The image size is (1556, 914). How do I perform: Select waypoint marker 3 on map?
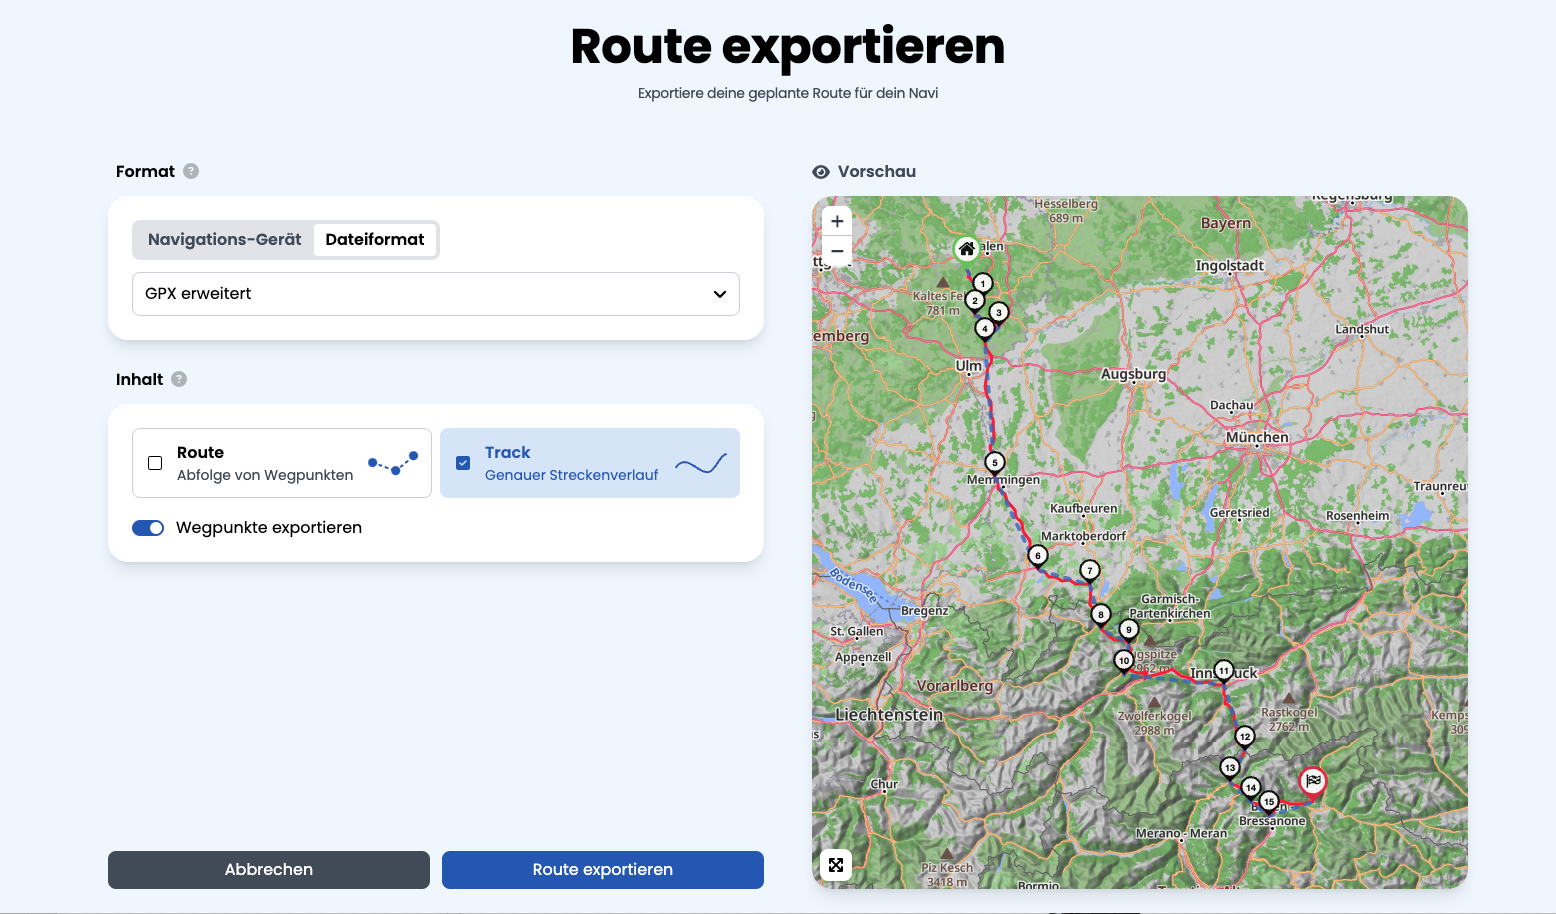pyautogui.click(x=998, y=313)
